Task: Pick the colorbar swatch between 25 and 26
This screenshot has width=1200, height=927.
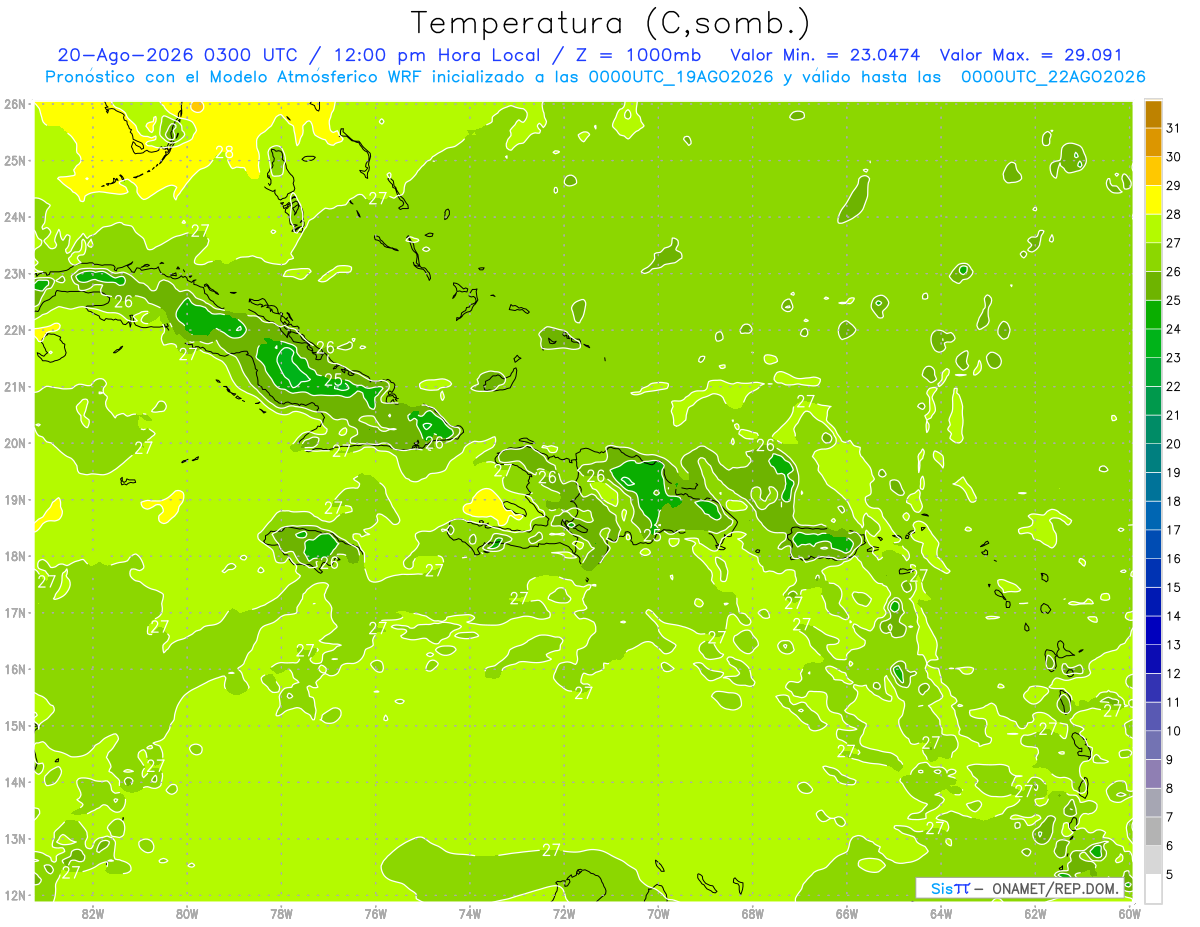Action: tap(1153, 286)
